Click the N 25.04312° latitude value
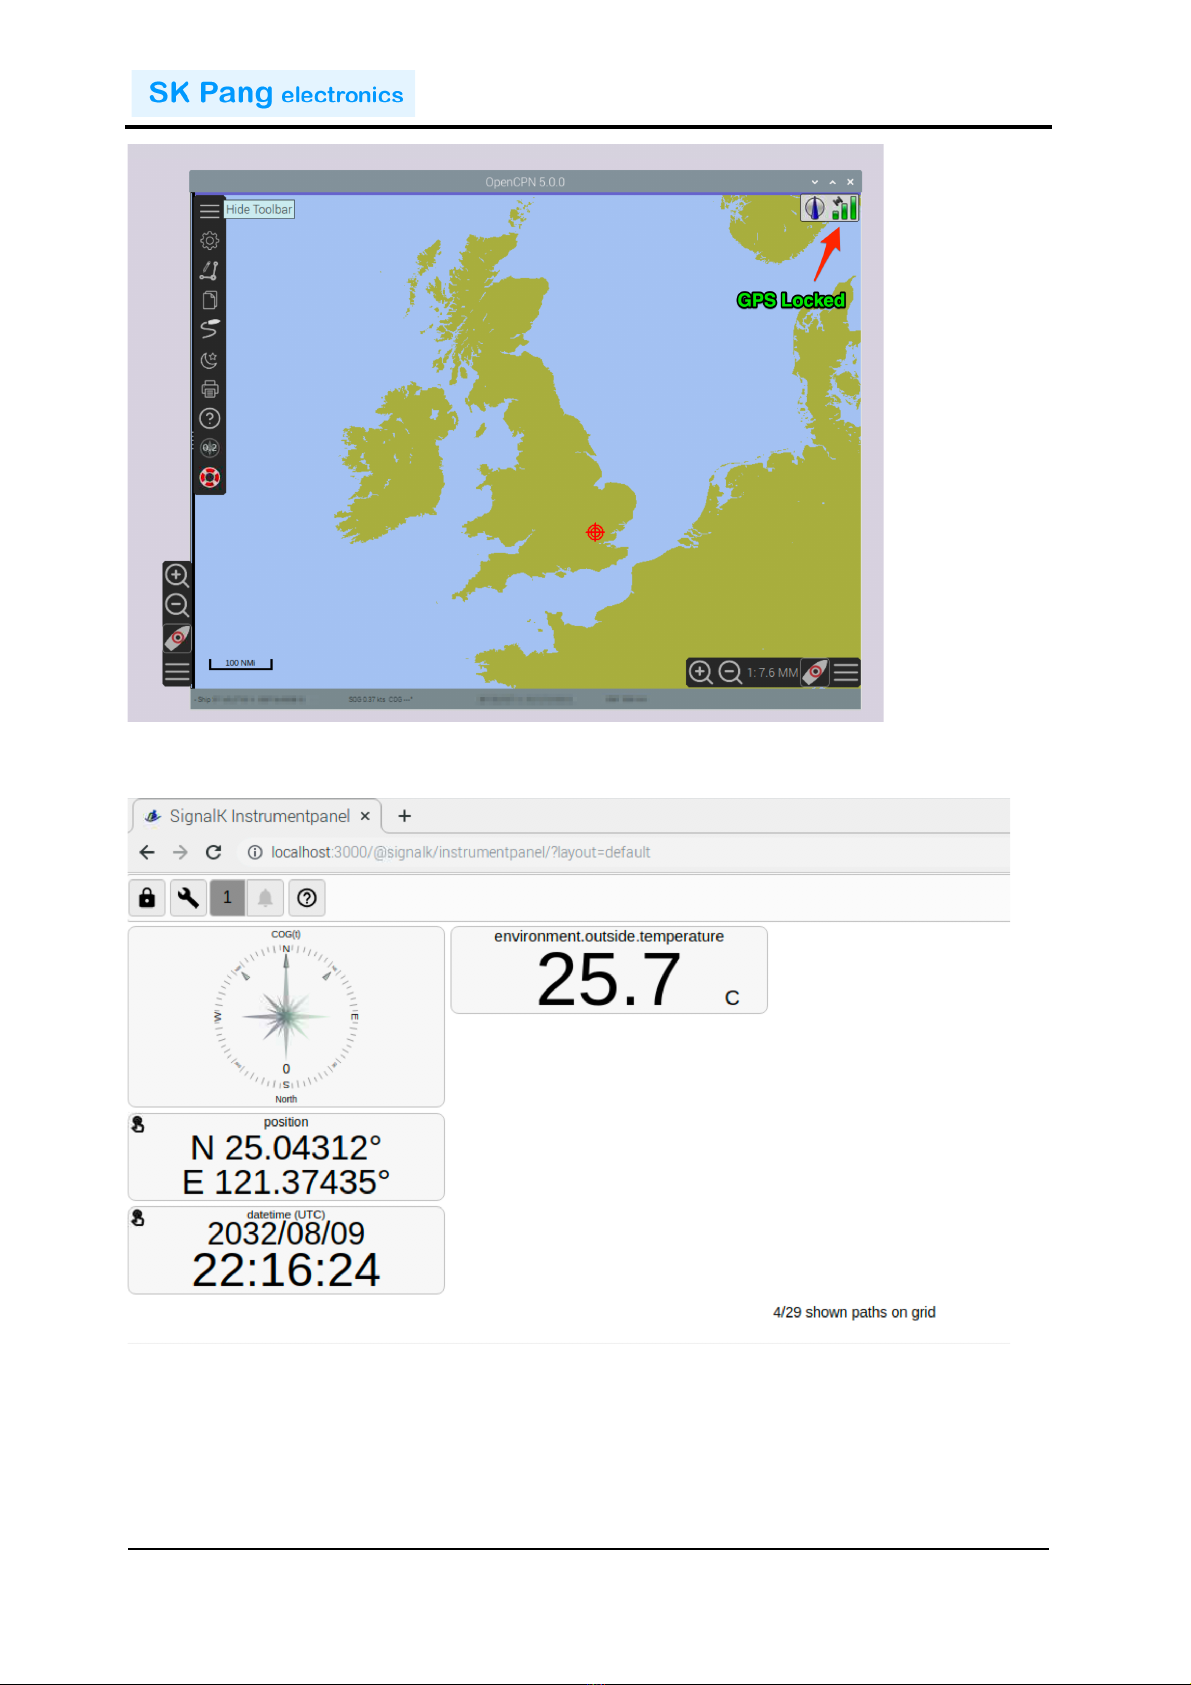Viewport: 1191px width, 1685px height. pos(286,1147)
